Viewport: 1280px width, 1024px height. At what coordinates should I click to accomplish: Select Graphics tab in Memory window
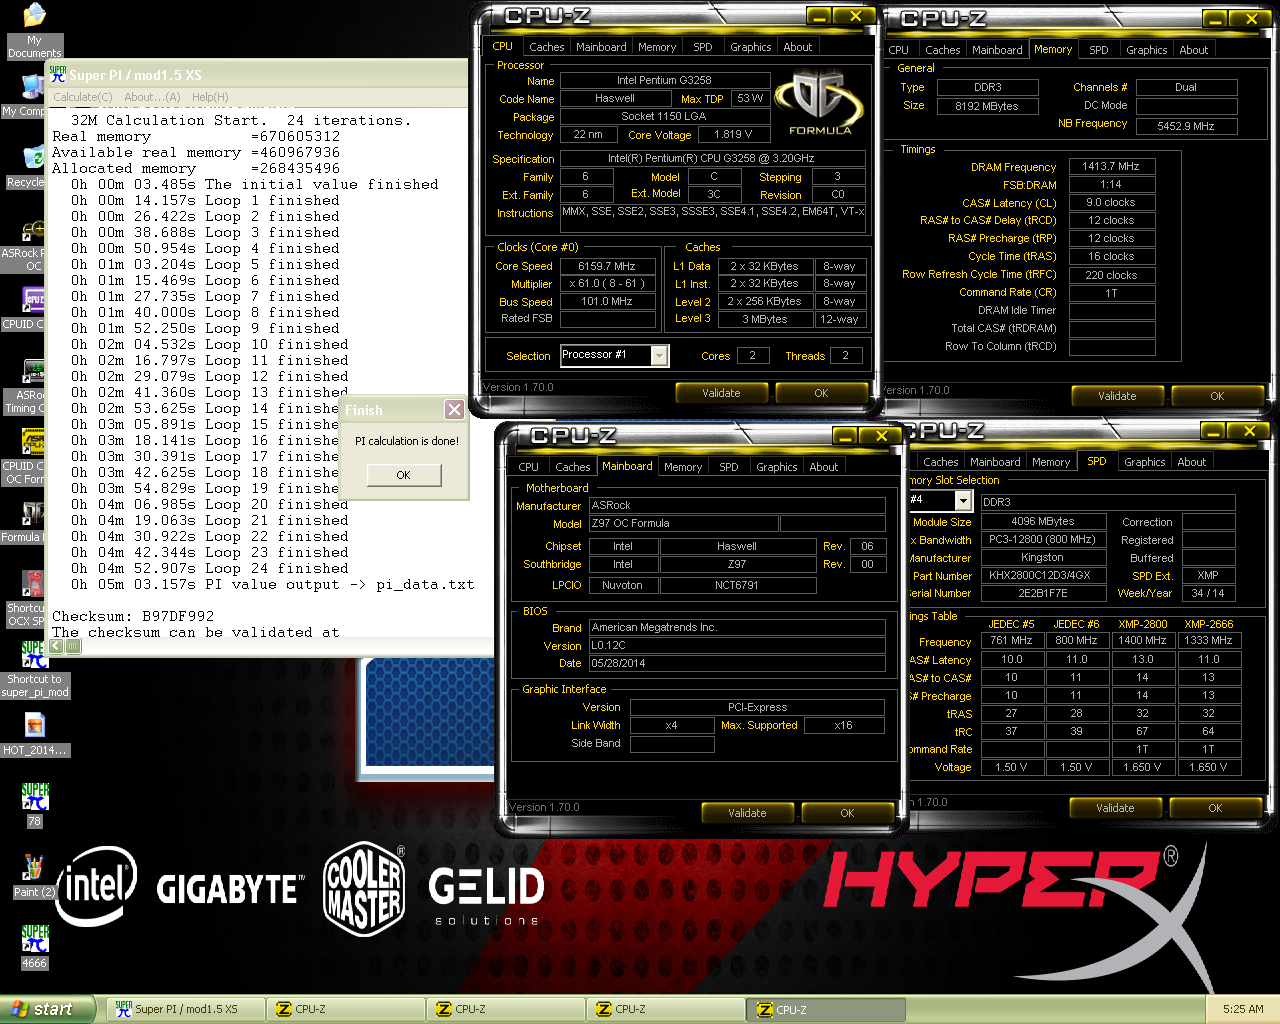tap(1146, 50)
